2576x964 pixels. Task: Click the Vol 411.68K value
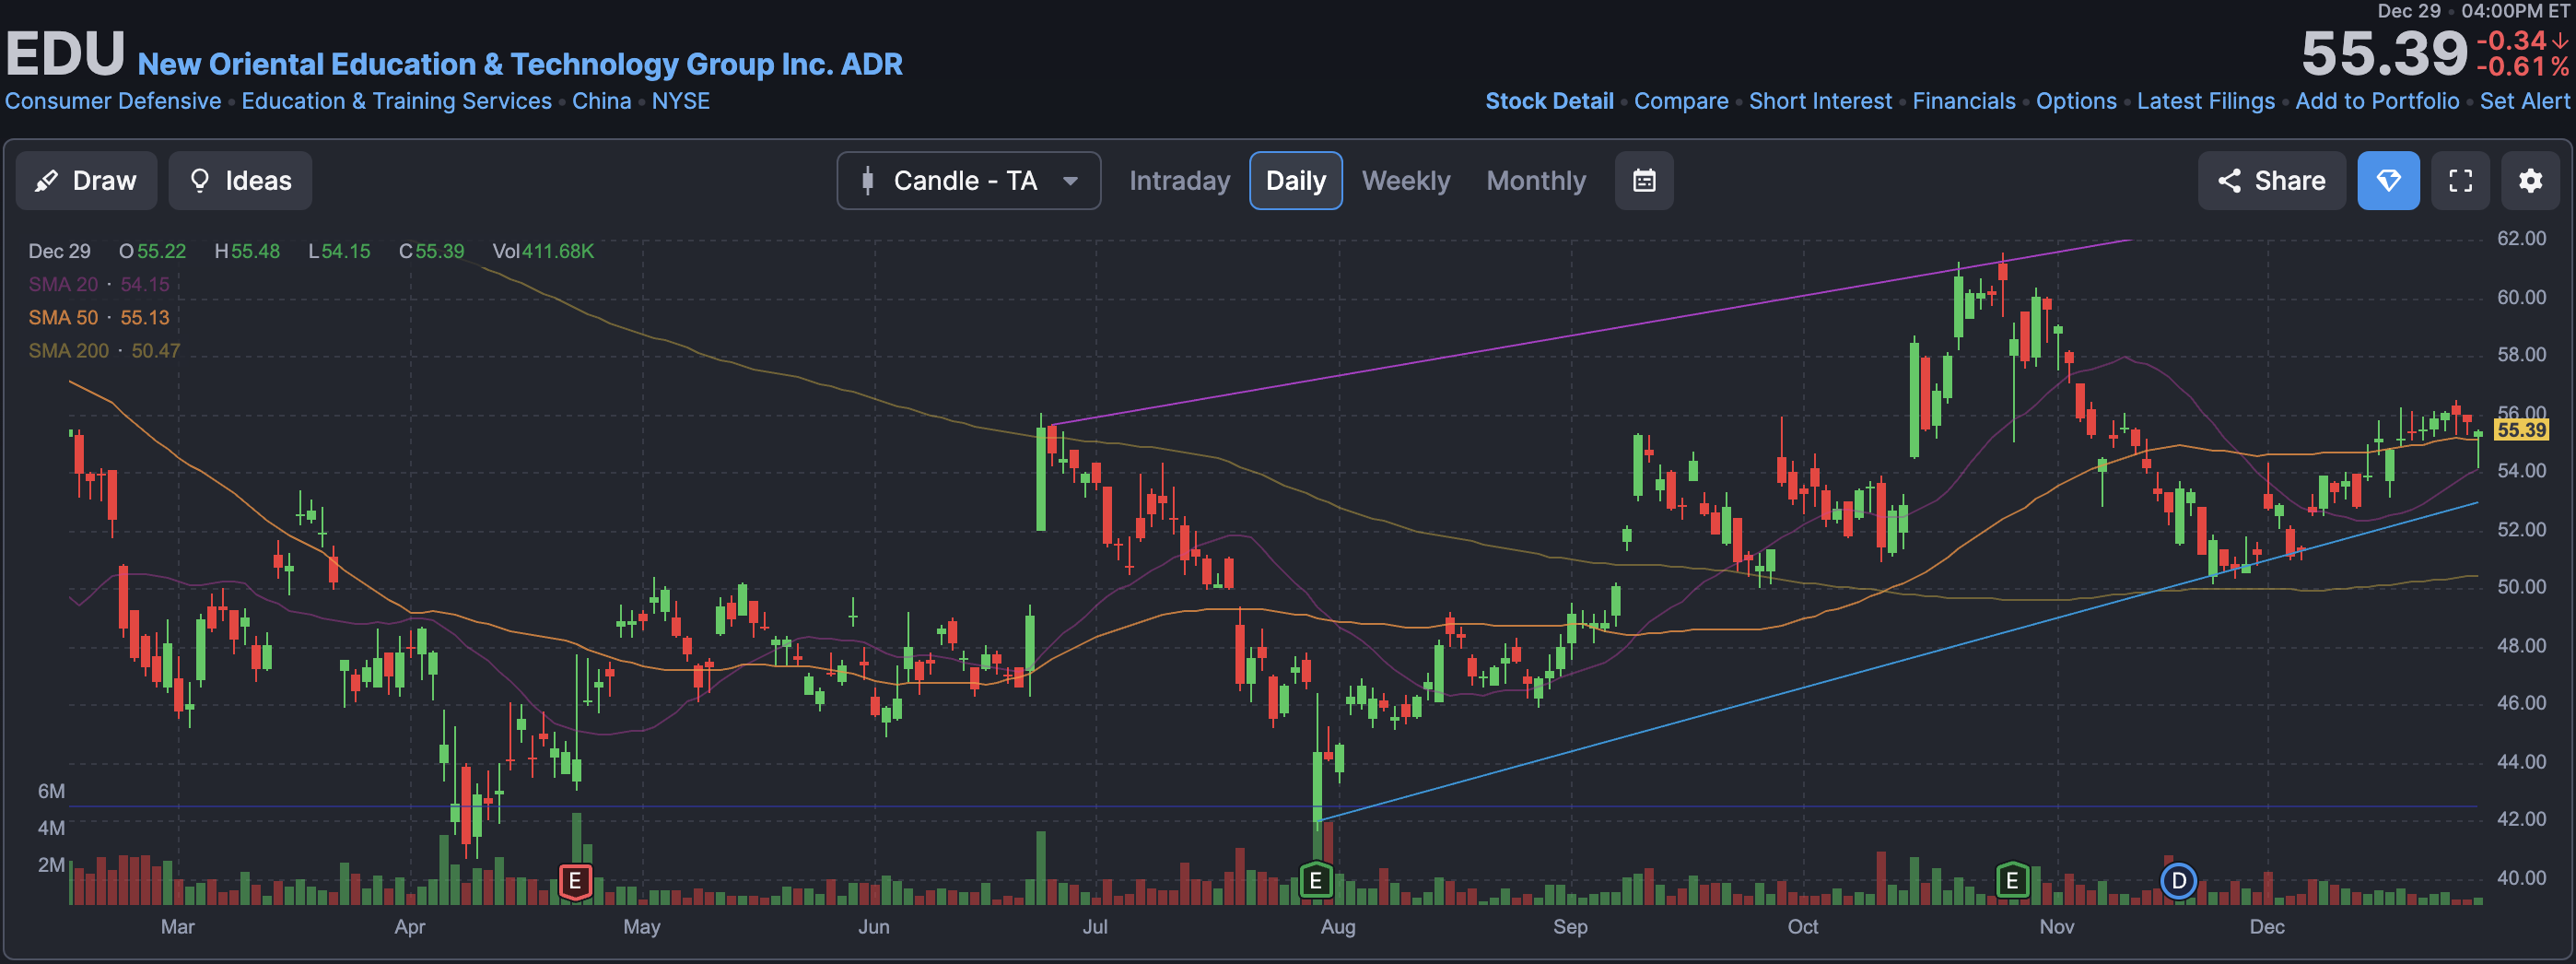pyautogui.click(x=543, y=251)
